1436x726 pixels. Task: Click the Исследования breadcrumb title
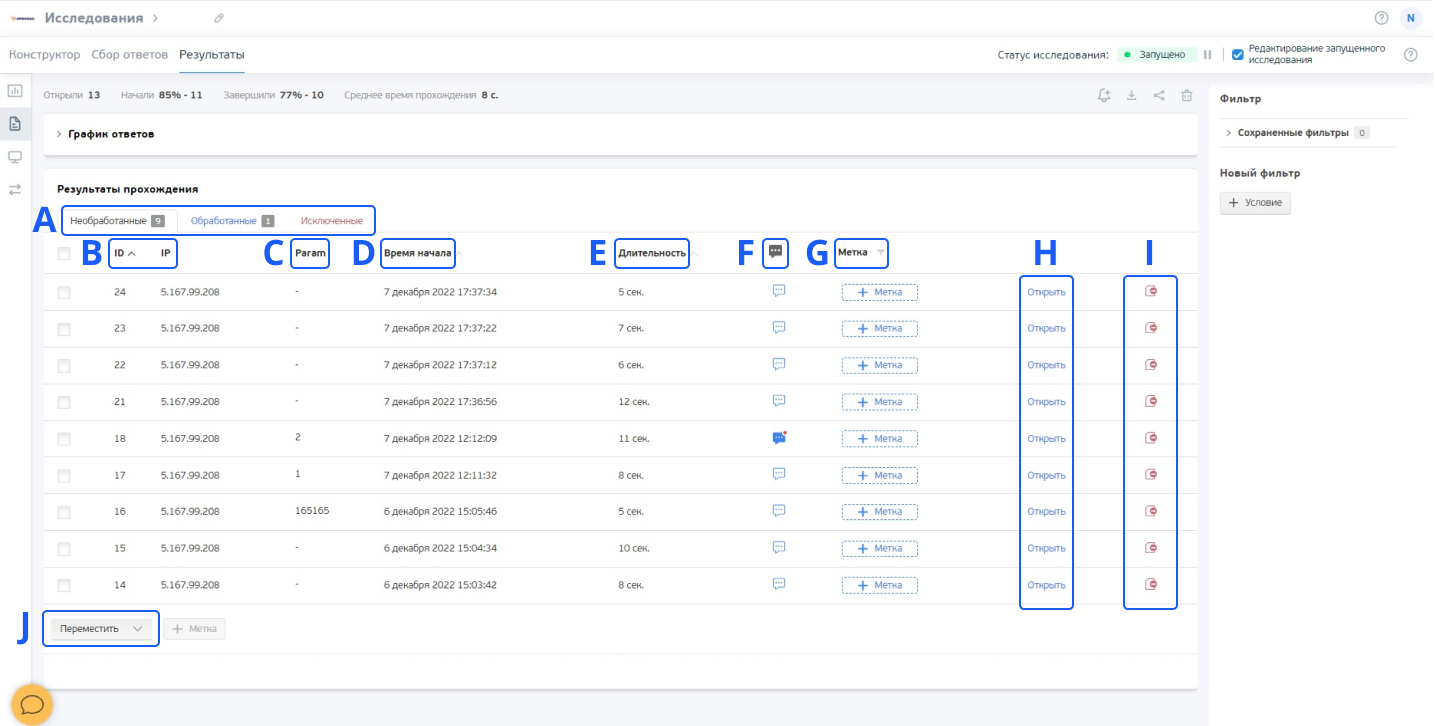coord(93,18)
